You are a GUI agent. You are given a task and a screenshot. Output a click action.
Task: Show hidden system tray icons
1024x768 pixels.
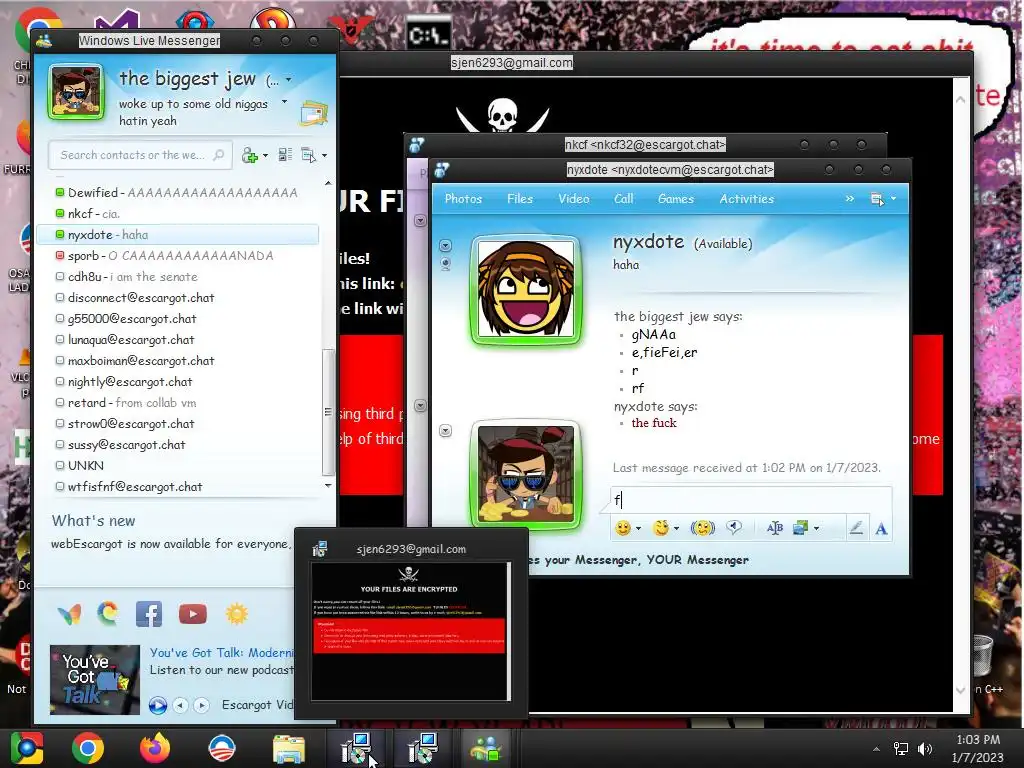(x=876, y=749)
